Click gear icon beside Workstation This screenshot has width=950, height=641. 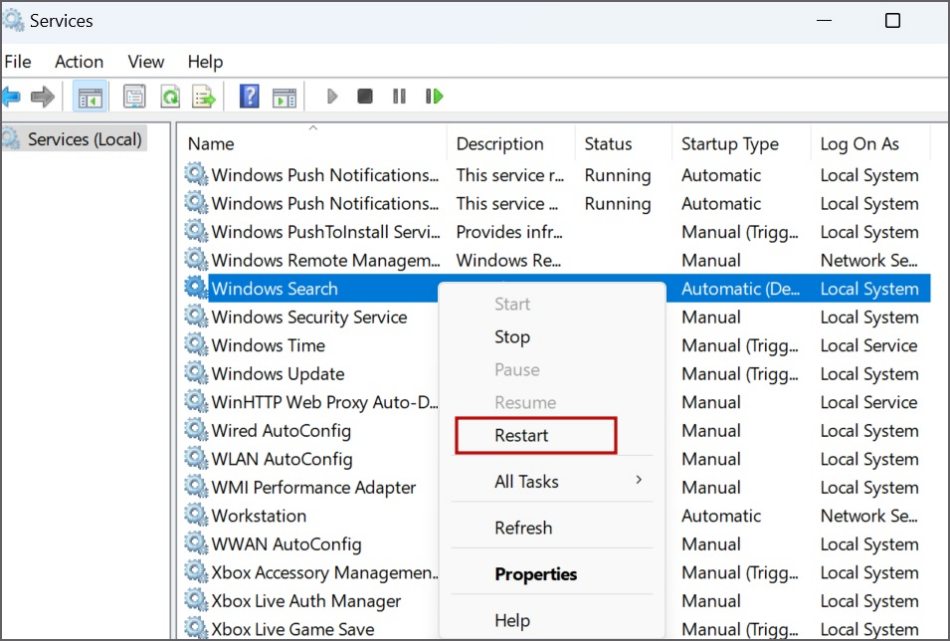tap(196, 514)
